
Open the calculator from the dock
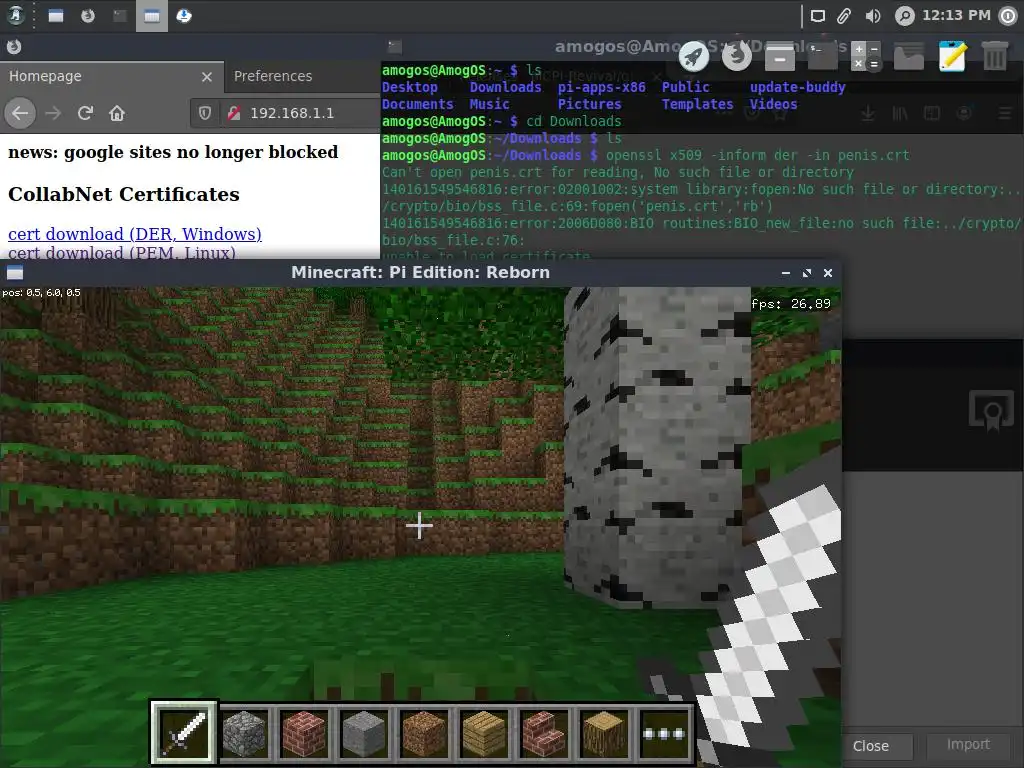click(x=866, y=57)
